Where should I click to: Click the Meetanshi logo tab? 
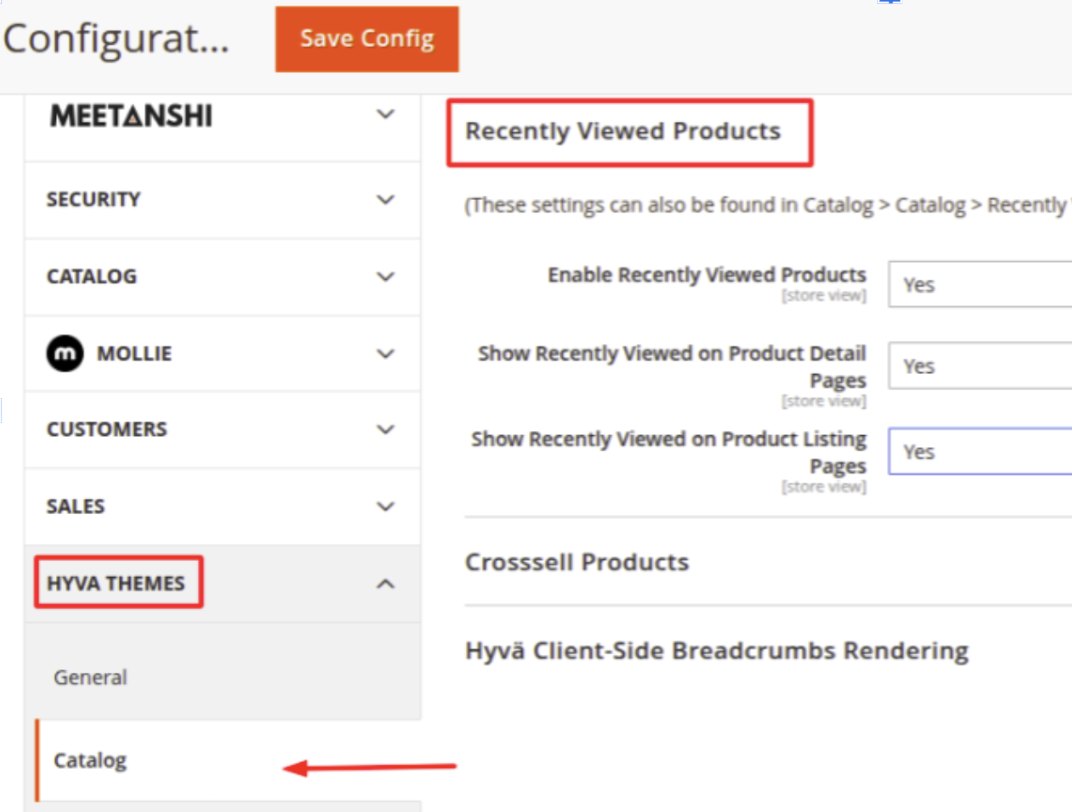131,116
